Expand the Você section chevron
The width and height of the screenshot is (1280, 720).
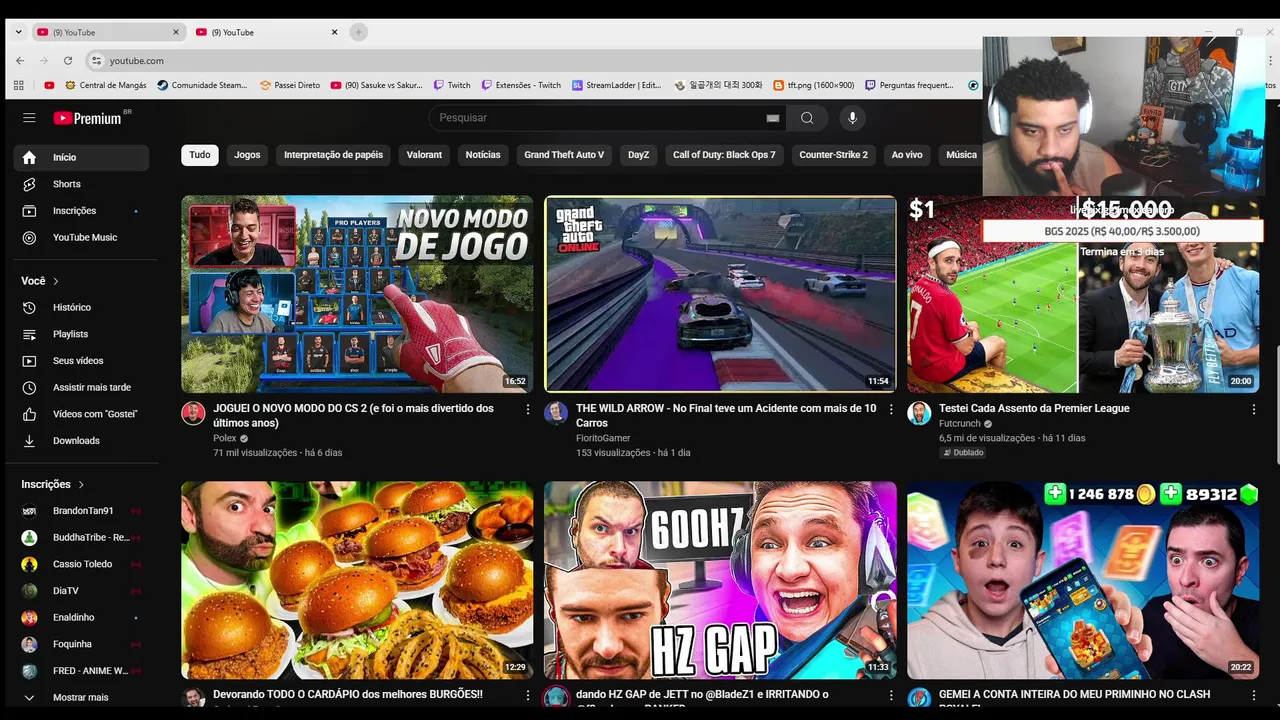[x=56, y=282]
